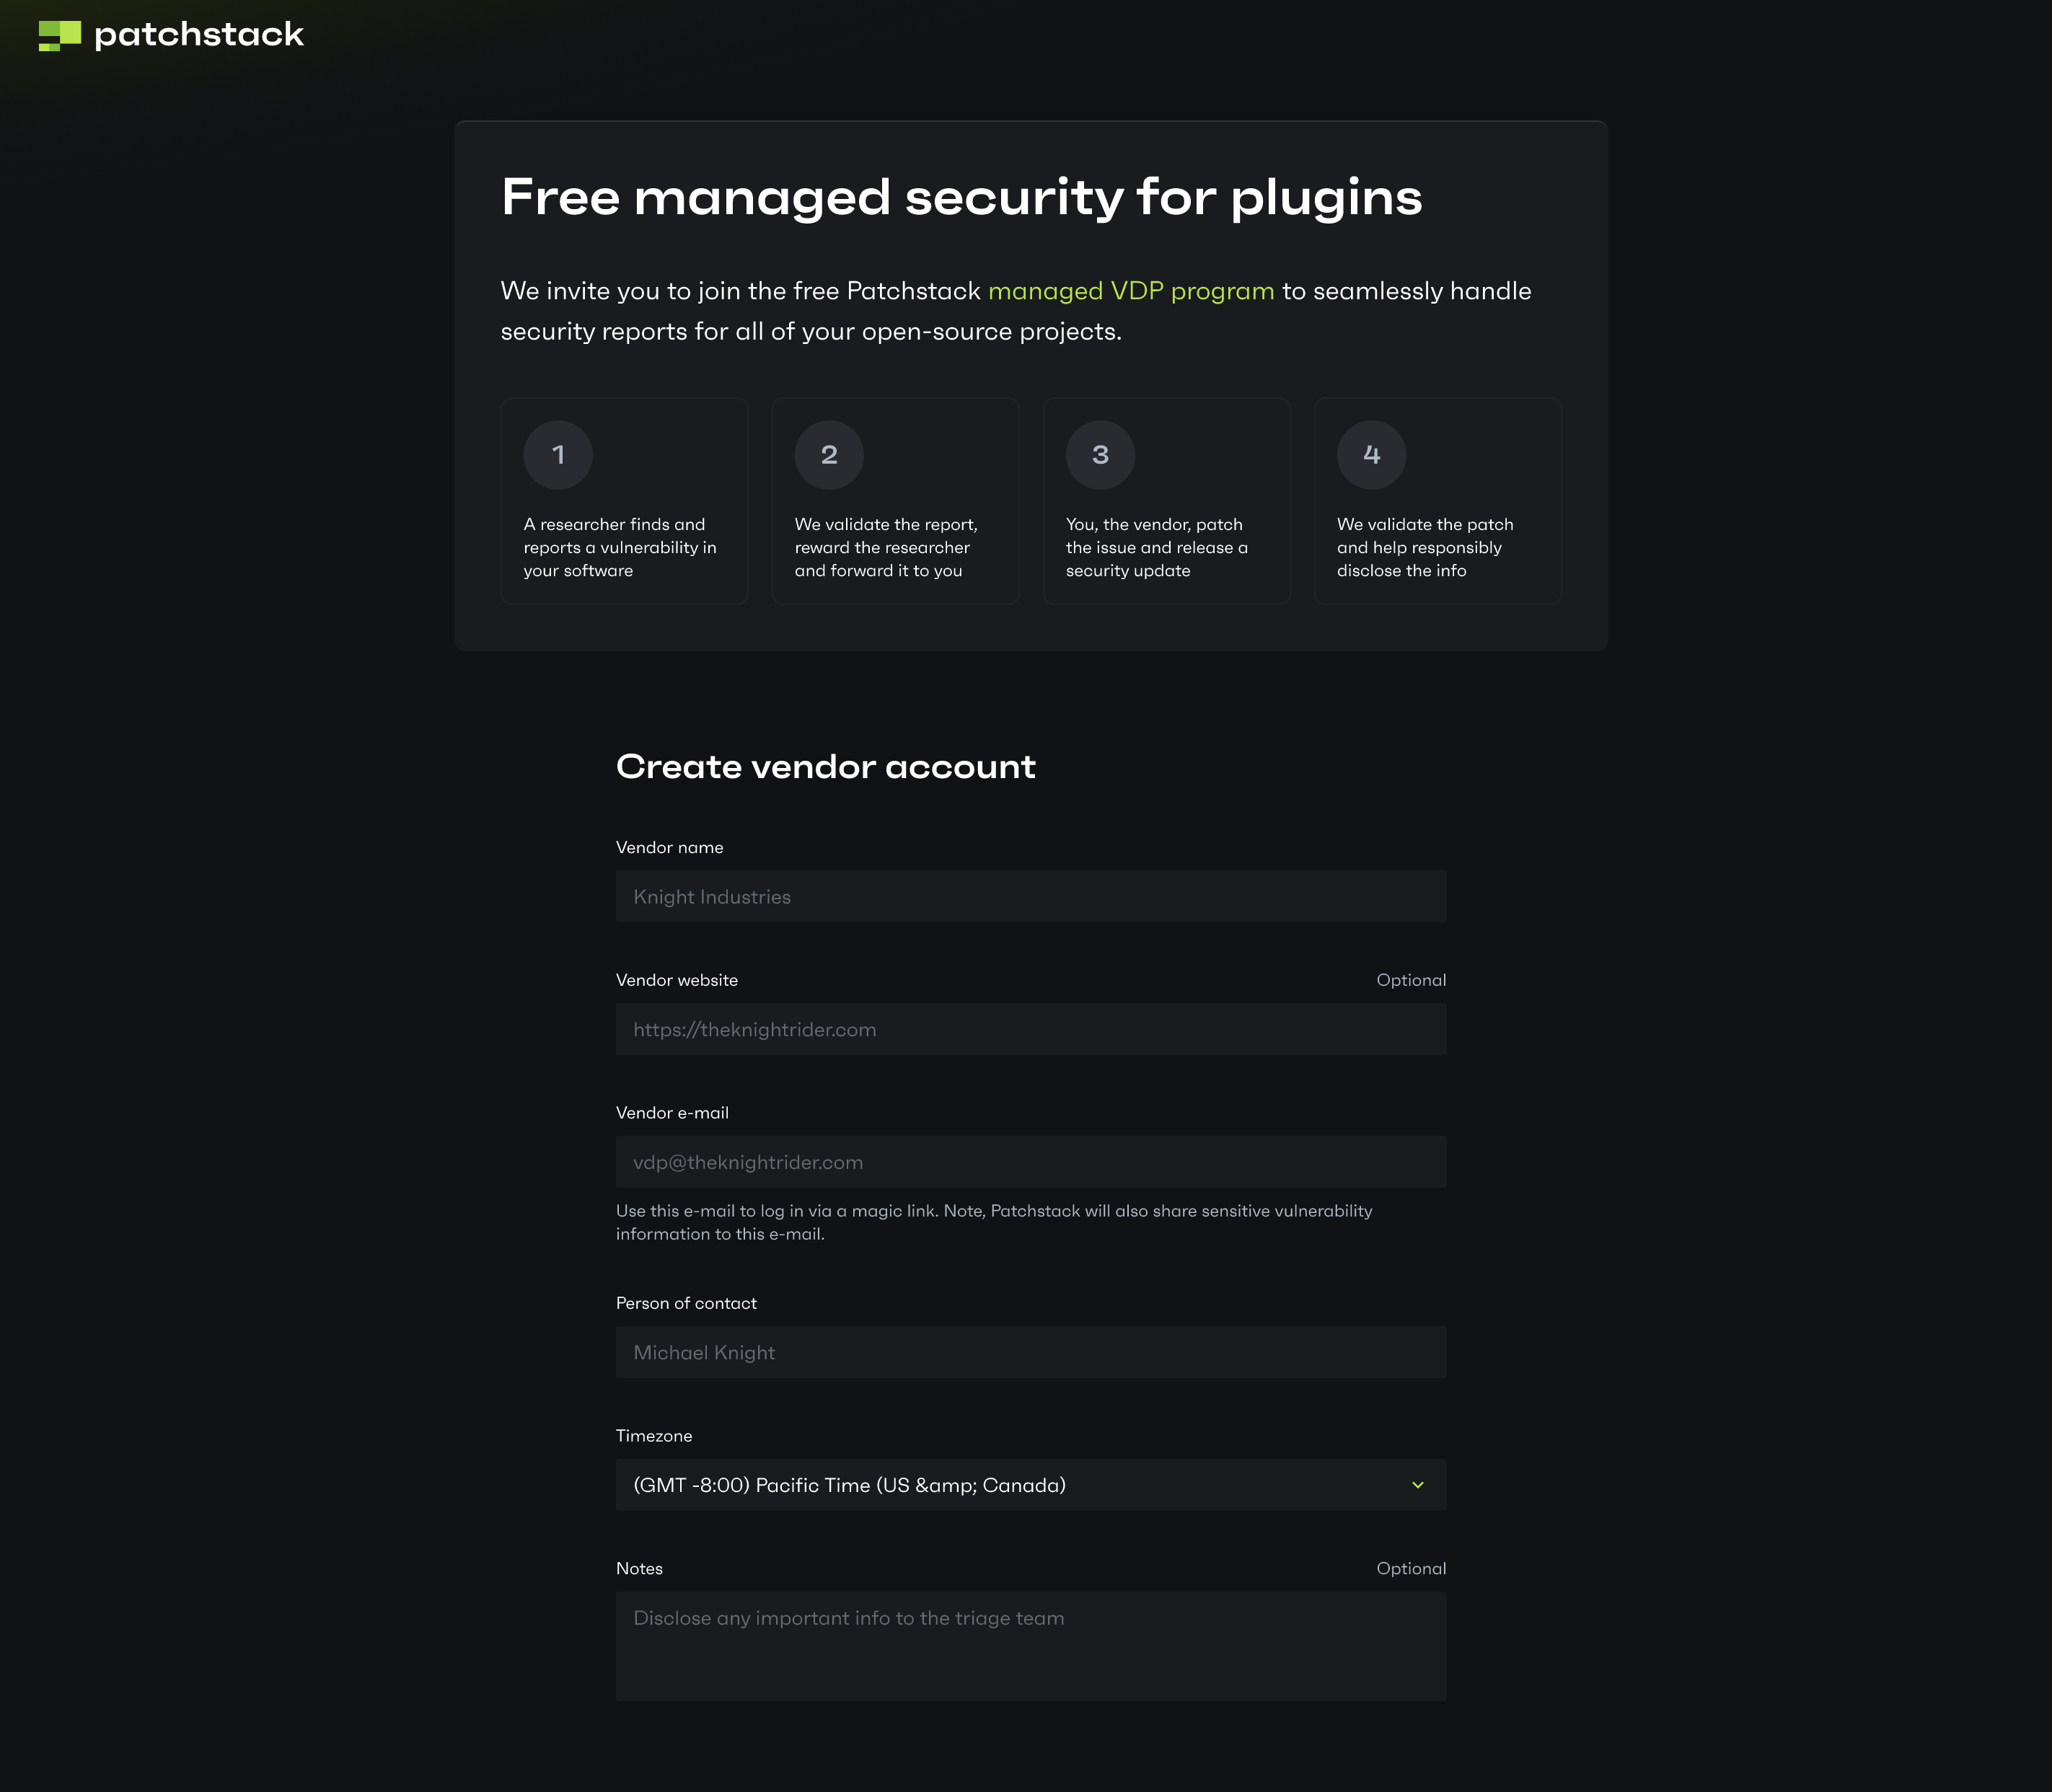
Task: Focus the Vendor e-mail input field
Action: pos(1031,1162)
